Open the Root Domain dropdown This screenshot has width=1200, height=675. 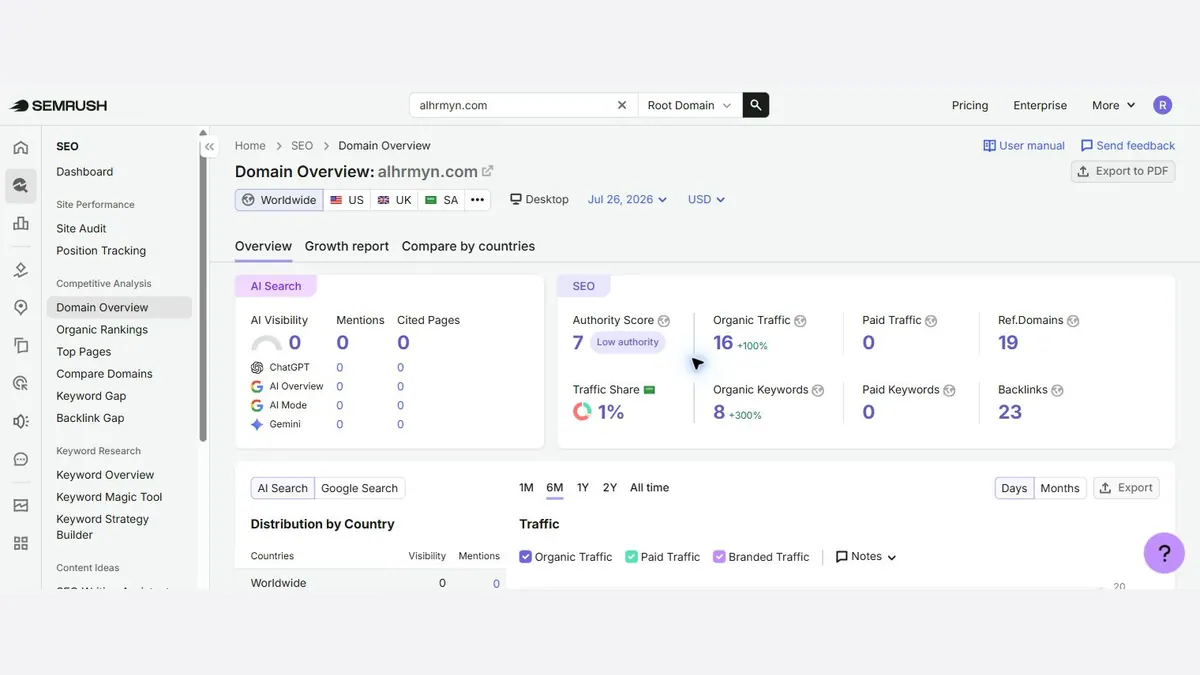[689, 105]
